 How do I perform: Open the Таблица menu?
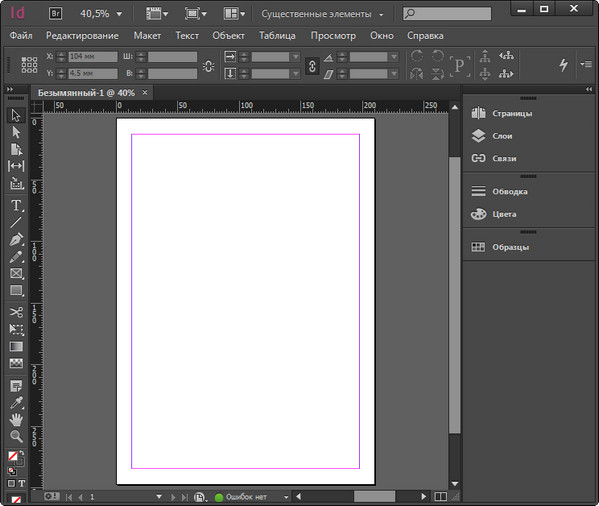point(277,36)
